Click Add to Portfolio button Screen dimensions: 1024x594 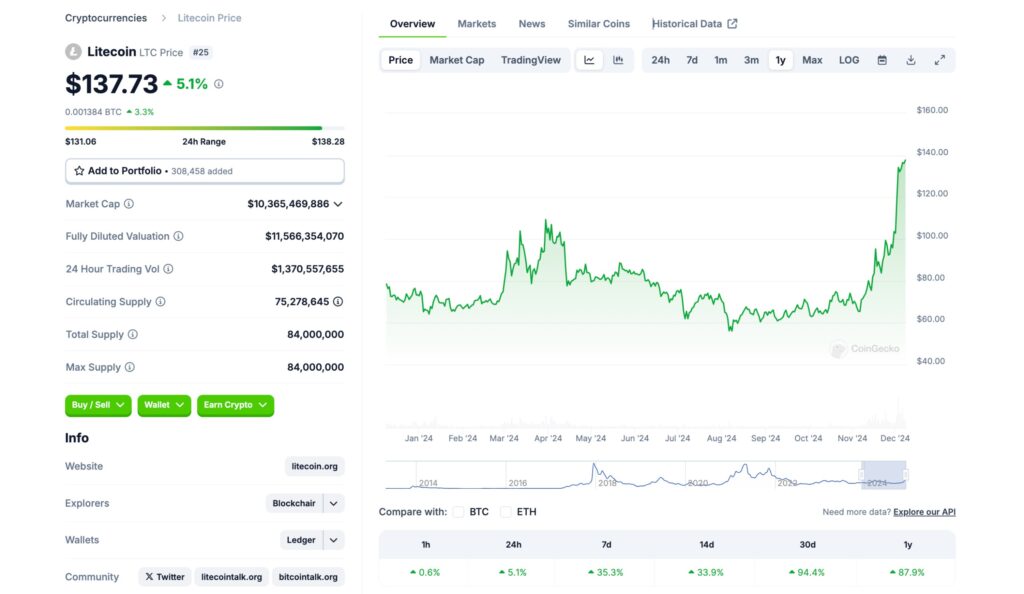pyautogui.click(x=205, y=171)
